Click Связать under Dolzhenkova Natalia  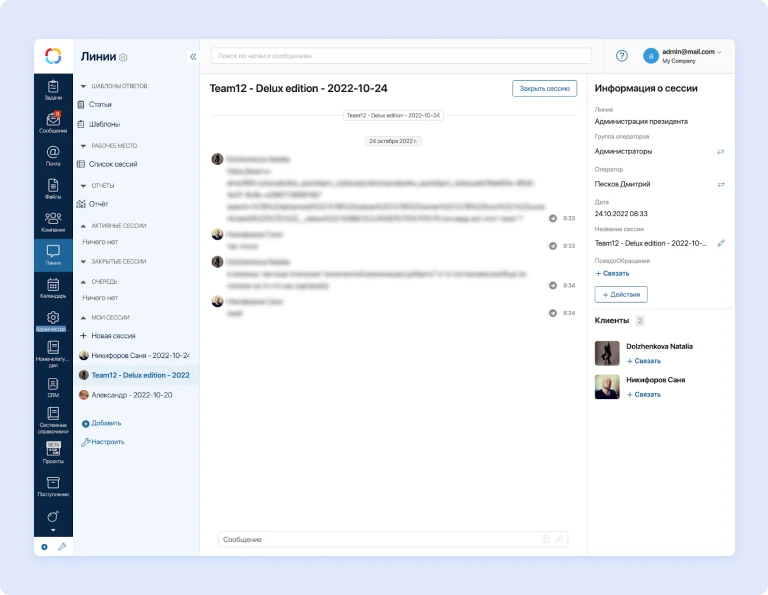coord(644,360)
